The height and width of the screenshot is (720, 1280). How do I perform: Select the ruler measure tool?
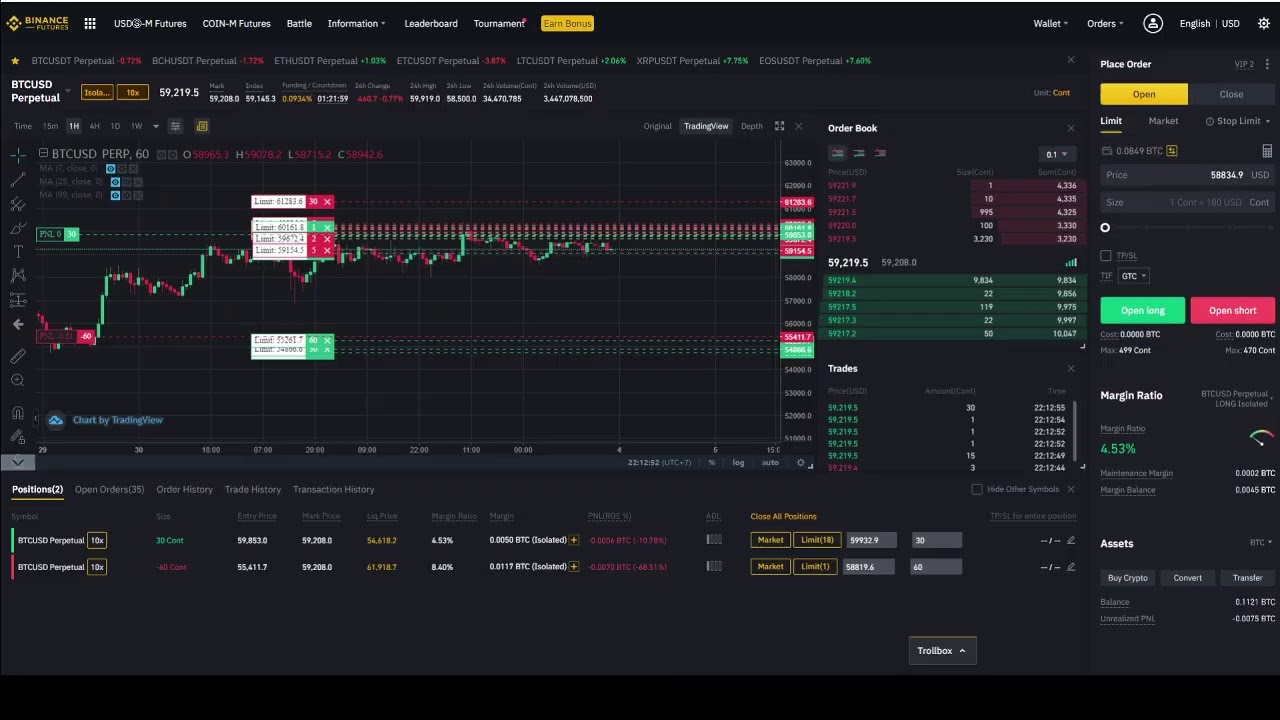coord(18,356)
